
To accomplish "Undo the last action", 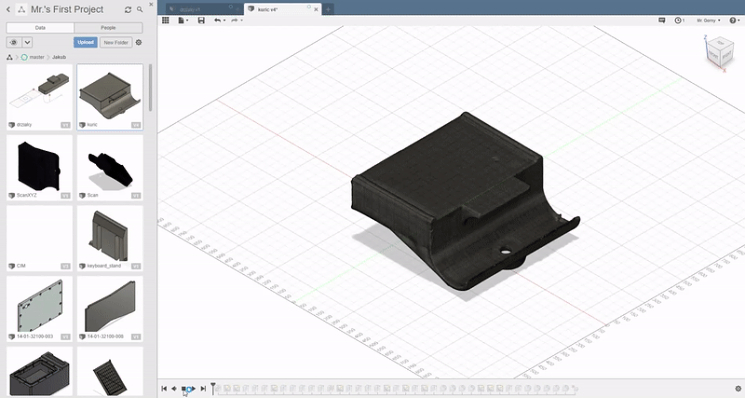I will tap(218, 20).
